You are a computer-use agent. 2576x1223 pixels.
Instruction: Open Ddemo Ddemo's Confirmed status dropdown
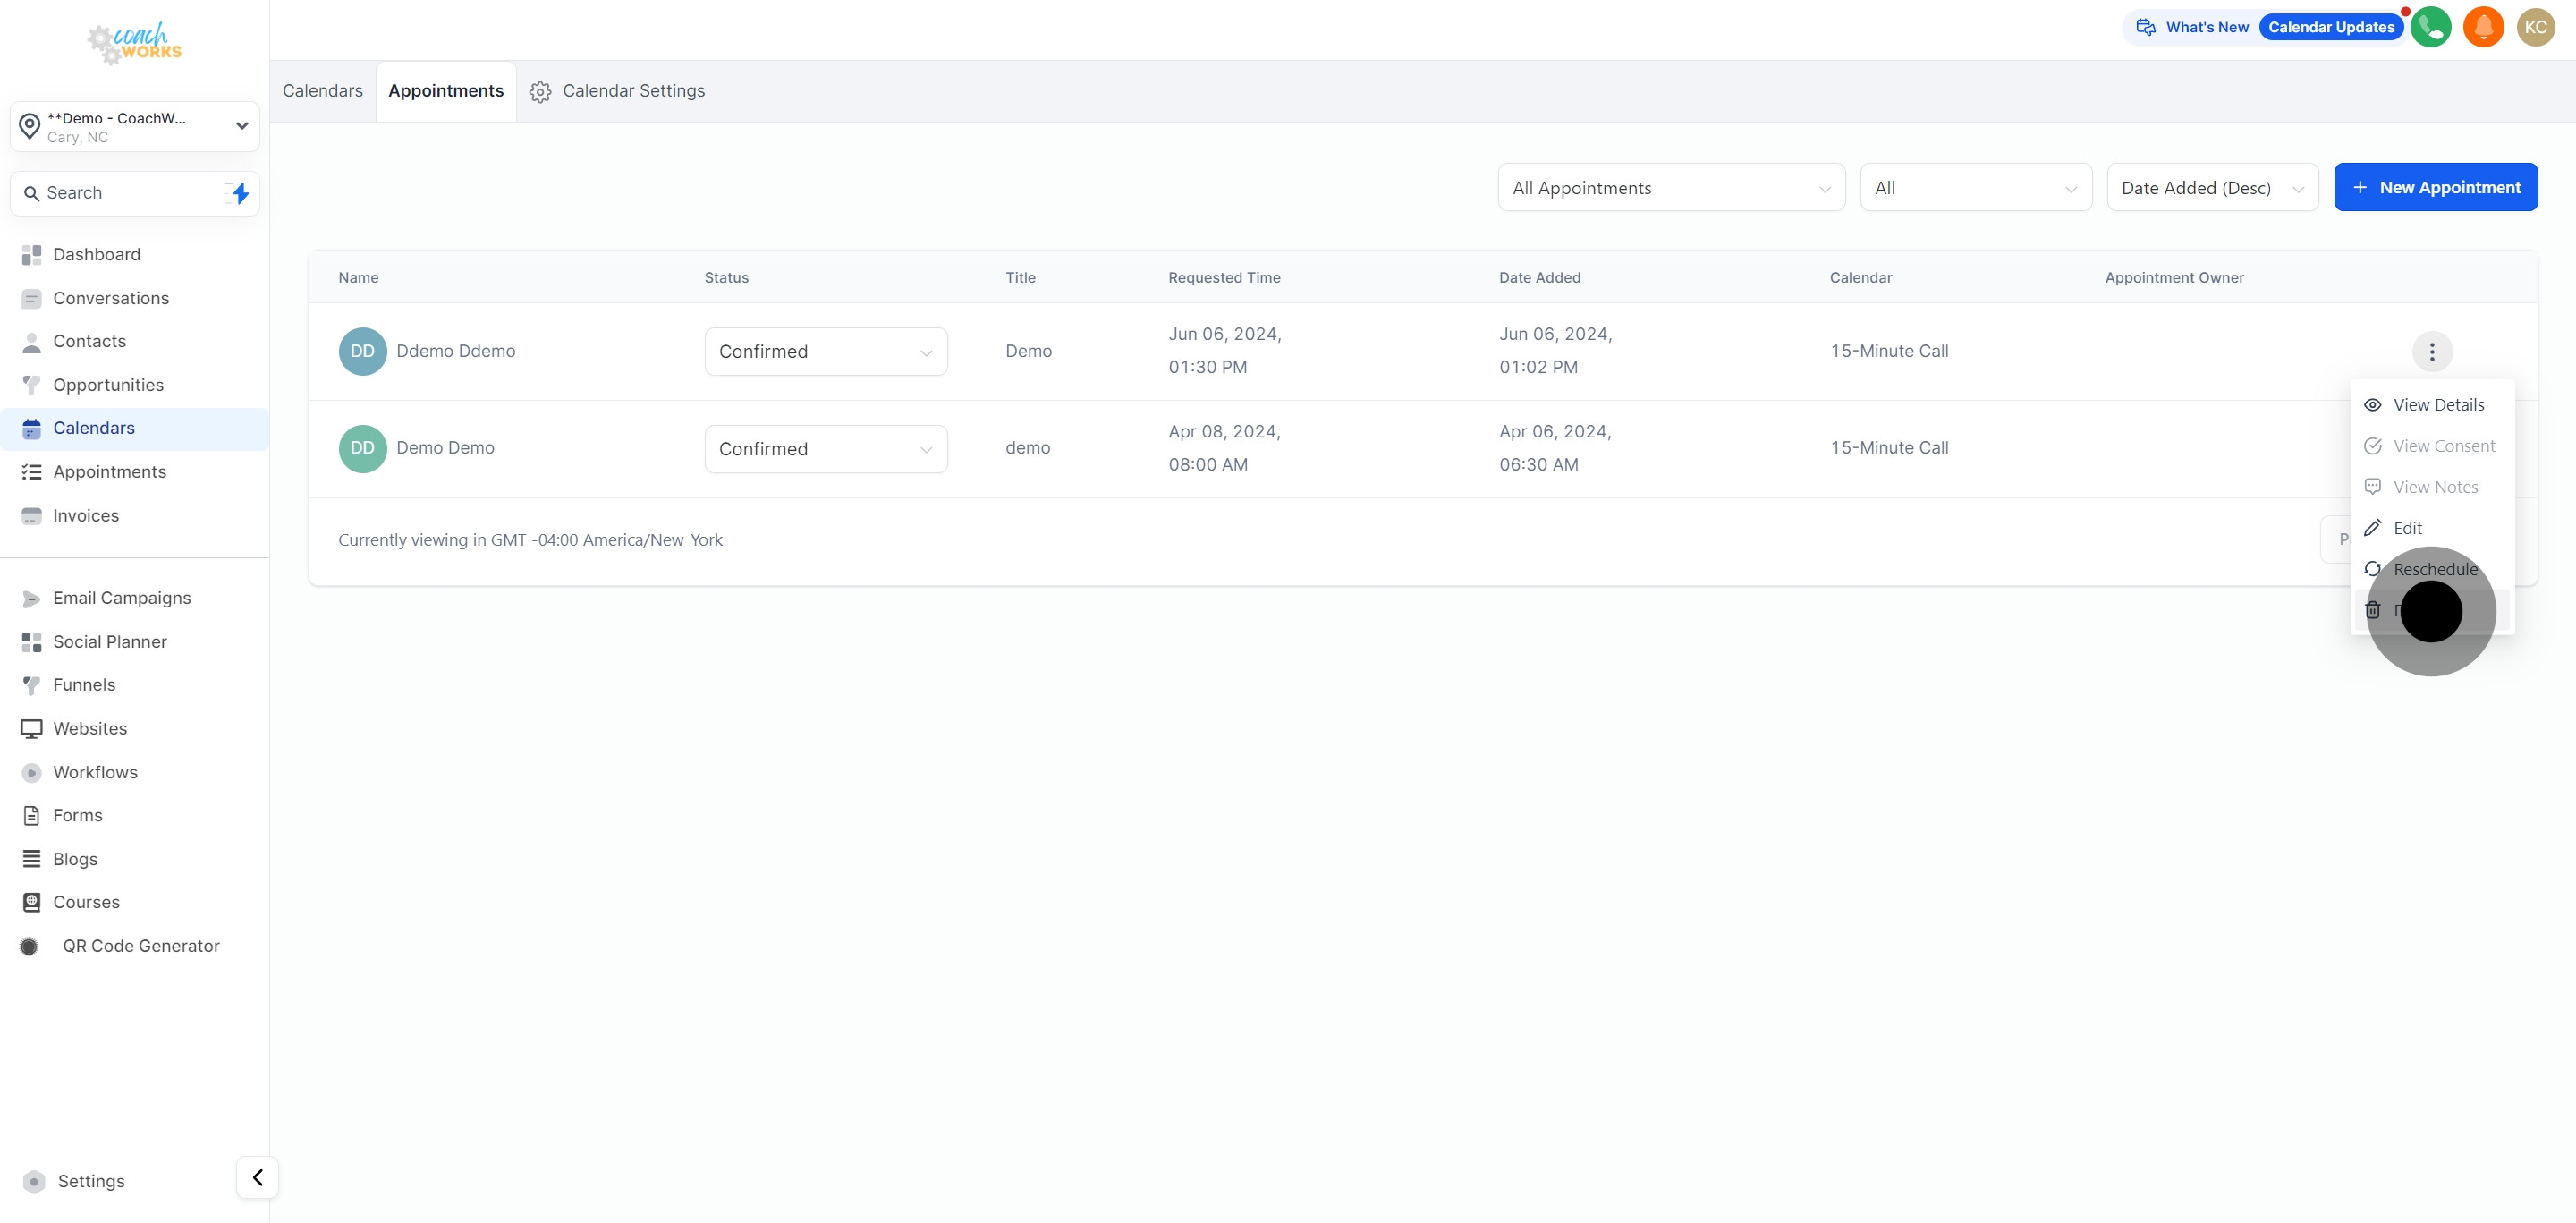pyautogui.click(x=825, y=352)
